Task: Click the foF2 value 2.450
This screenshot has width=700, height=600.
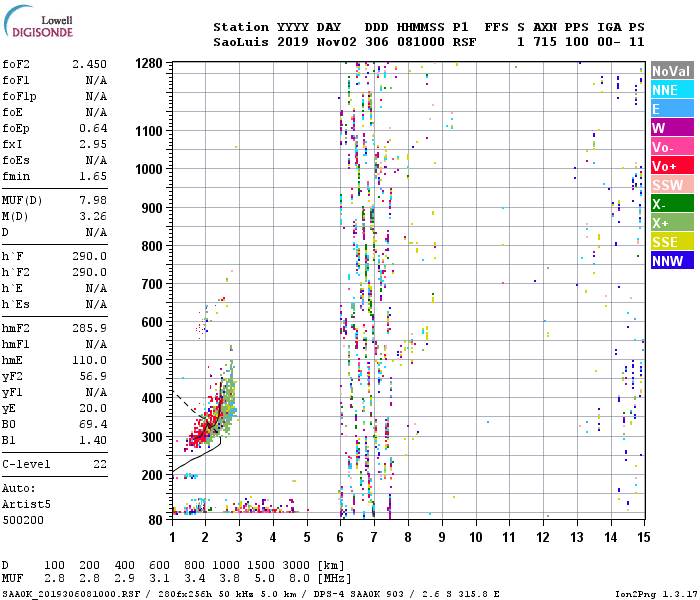Action: (x=89, y=64)
